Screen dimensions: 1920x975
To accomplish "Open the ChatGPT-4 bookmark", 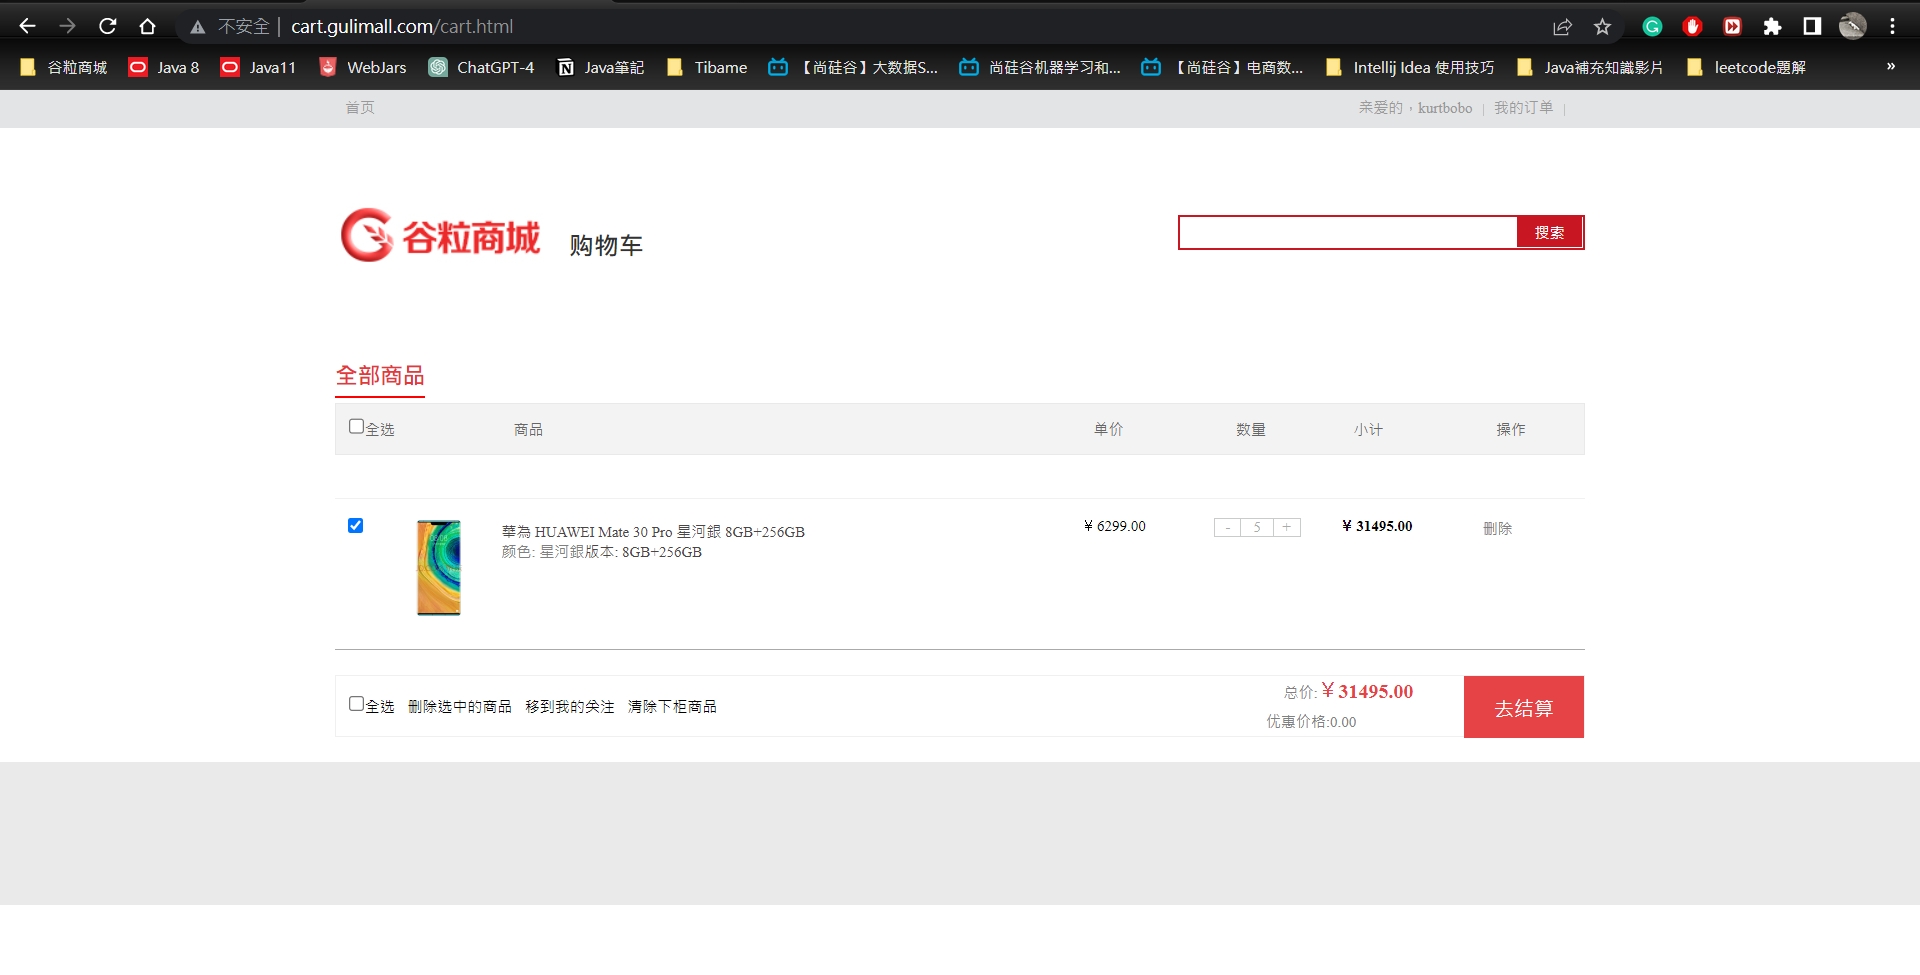I will [x=481, y=67].
